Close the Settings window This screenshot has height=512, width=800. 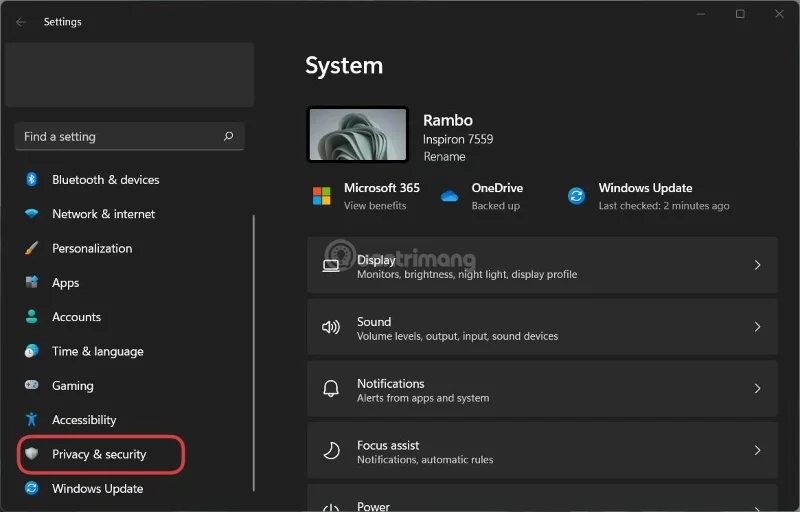point(779,14)
